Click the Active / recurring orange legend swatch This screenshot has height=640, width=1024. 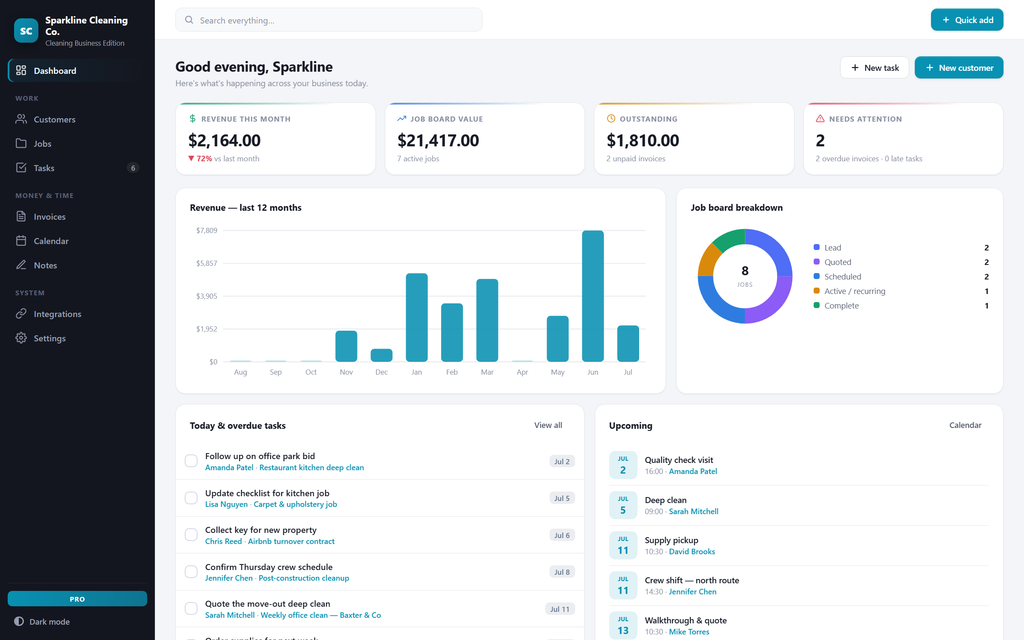click(816, 291)
